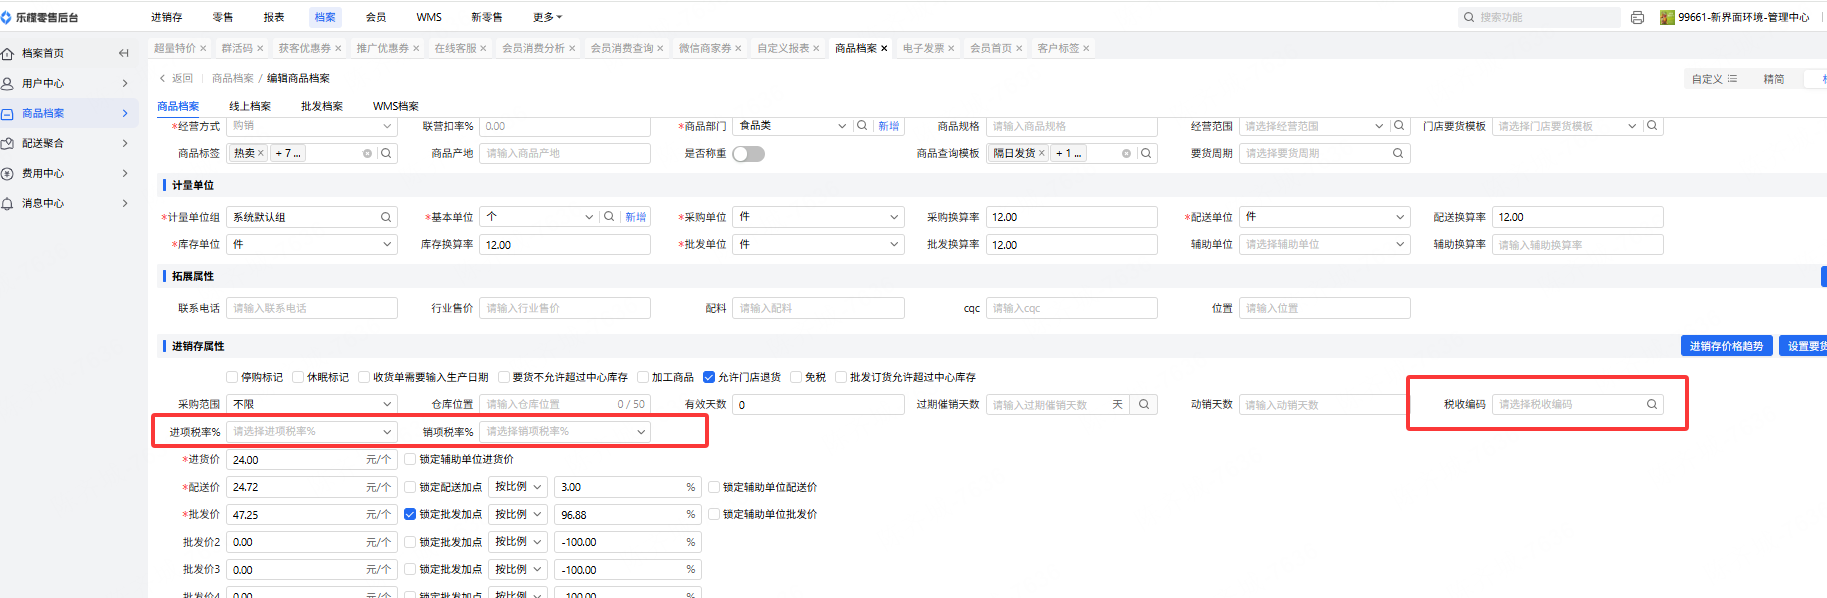The image size is (1827, 598).
Task: Open the 配送单位 dropdown
Action: (x=1324, y=217)
